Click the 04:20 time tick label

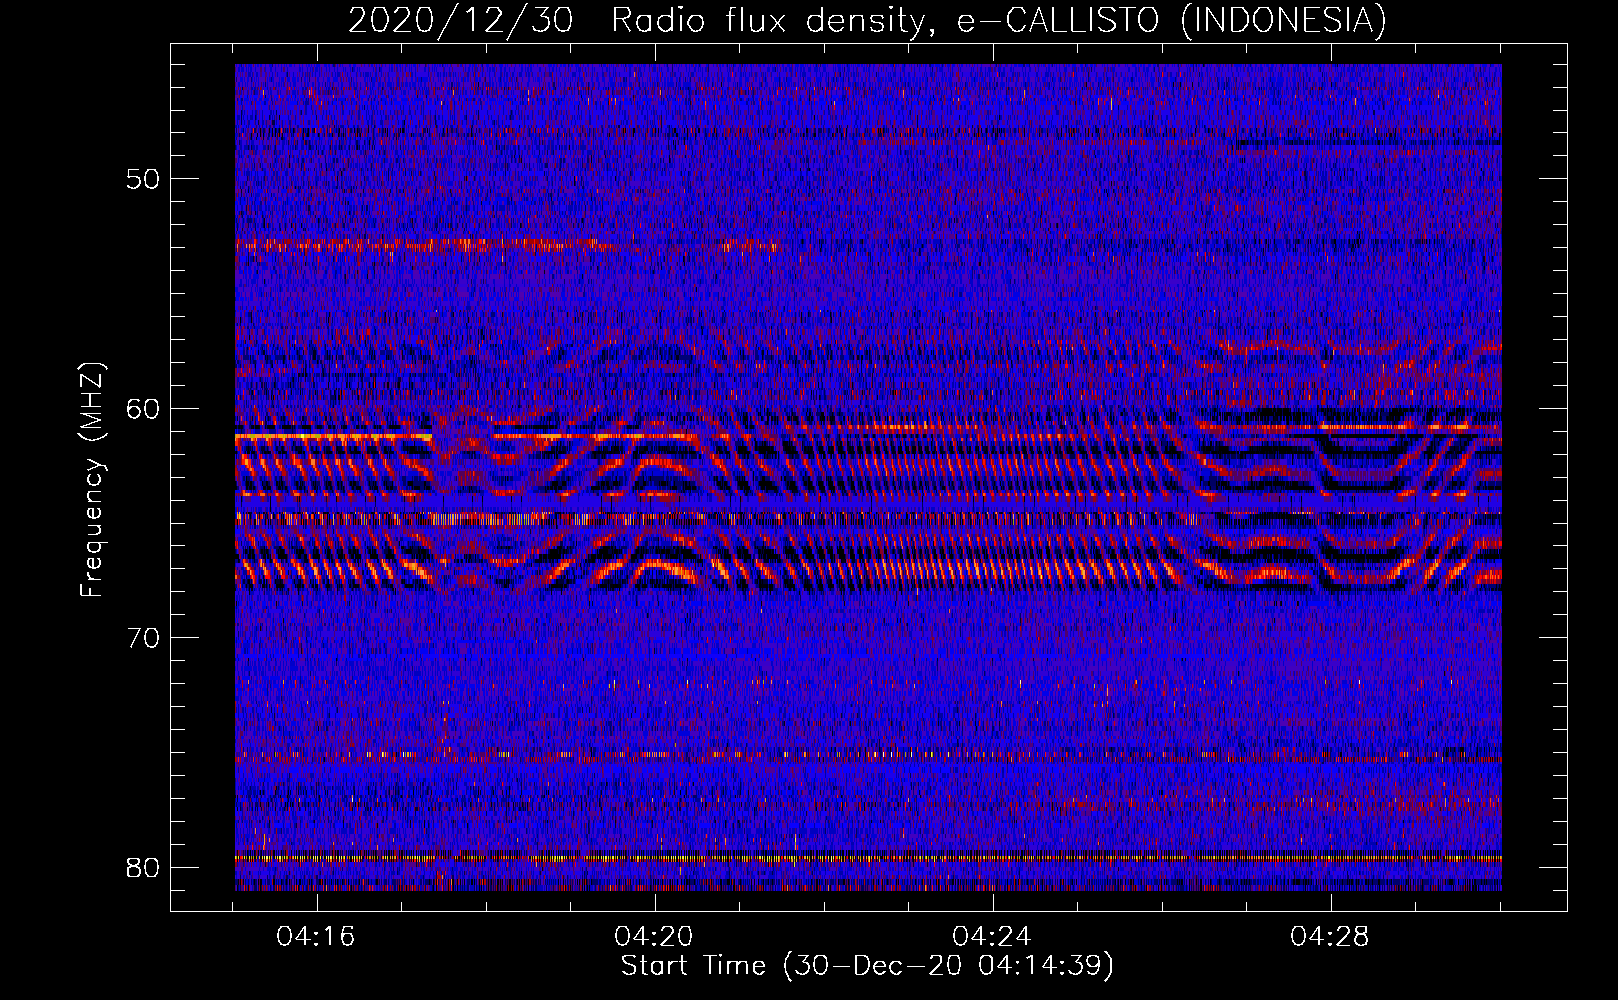655,937
